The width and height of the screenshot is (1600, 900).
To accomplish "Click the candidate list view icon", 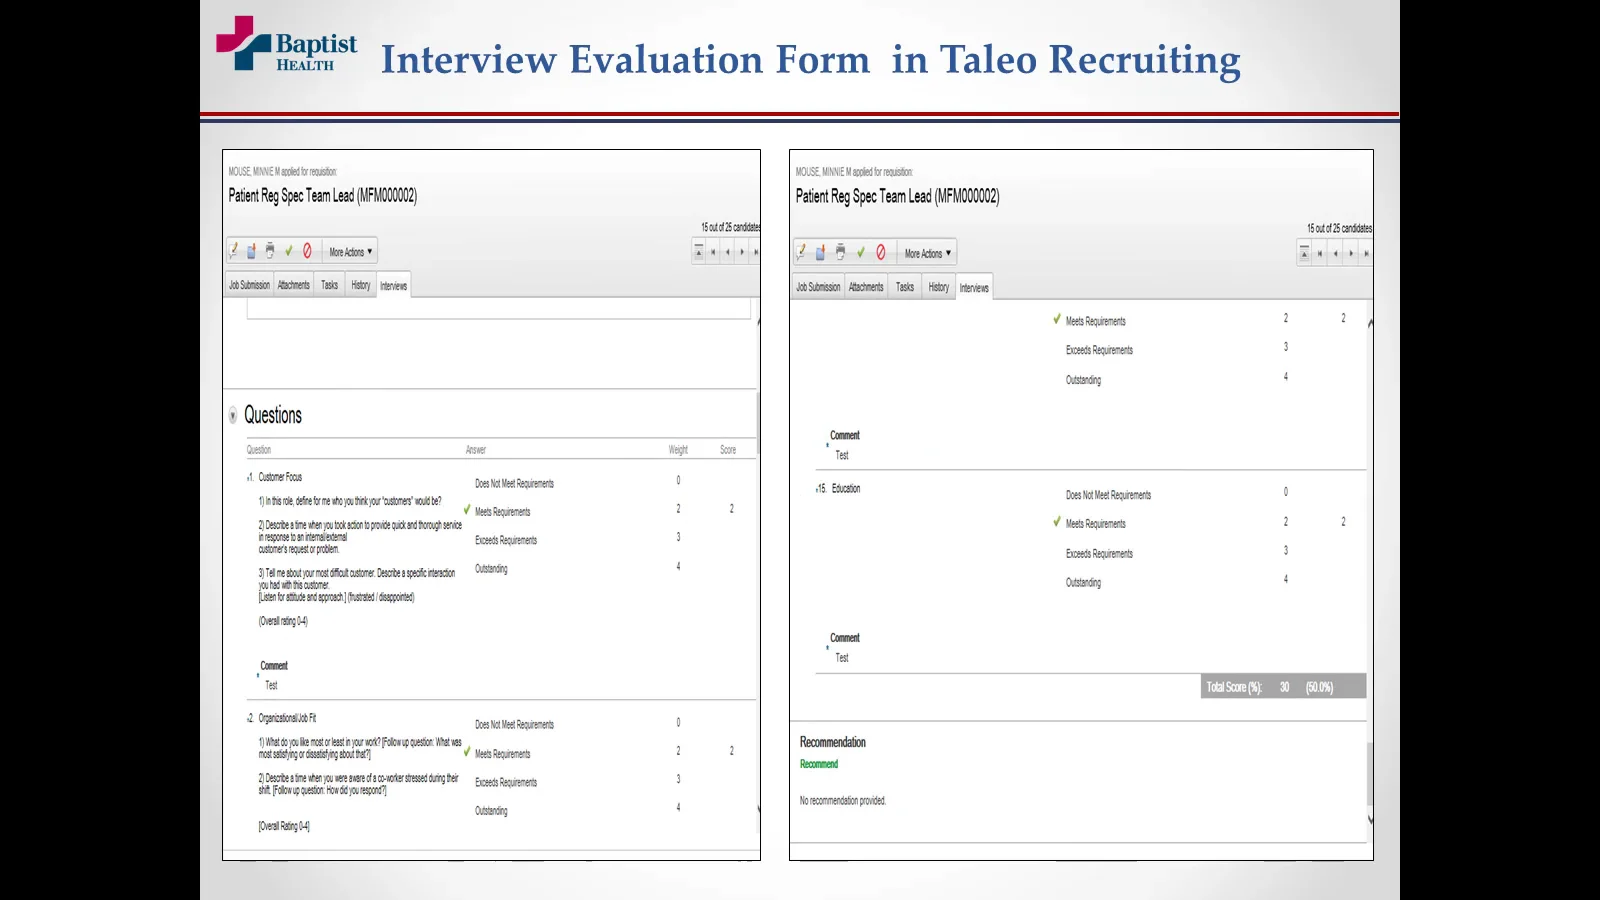I will (697, 252).
